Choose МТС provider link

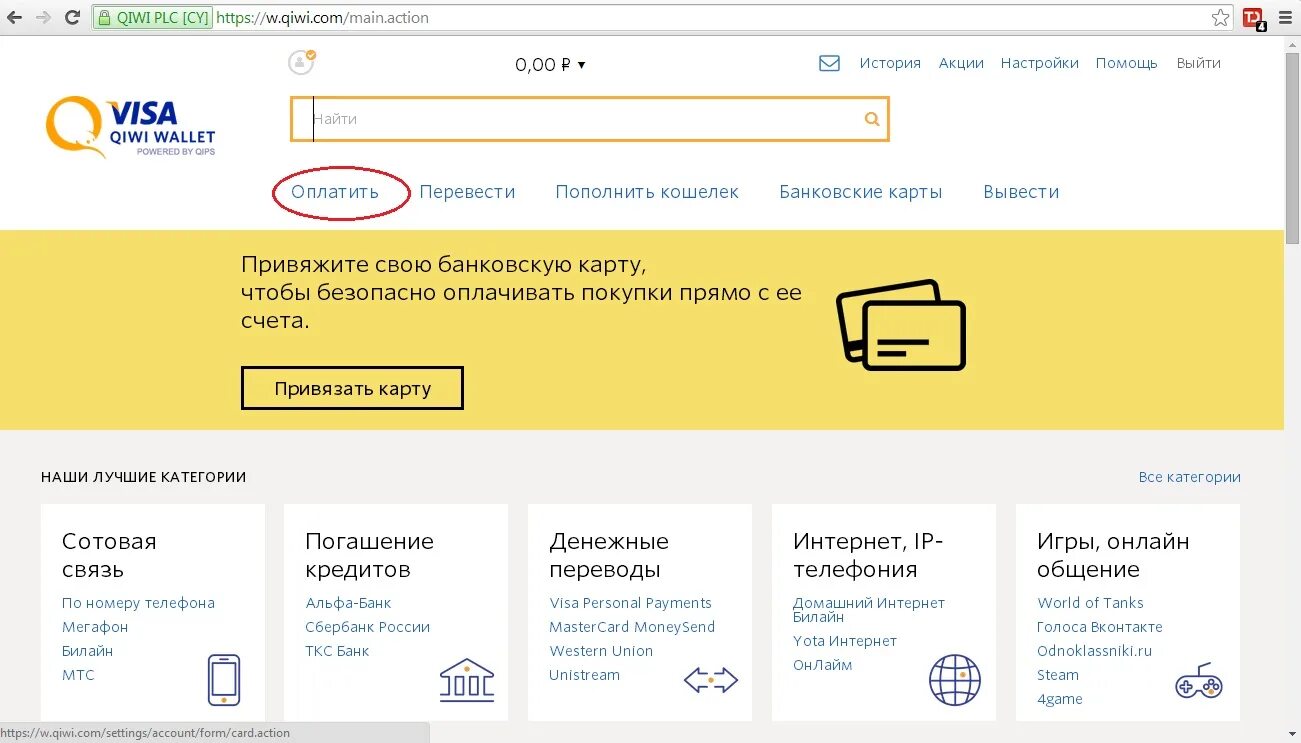click(78, 675)
